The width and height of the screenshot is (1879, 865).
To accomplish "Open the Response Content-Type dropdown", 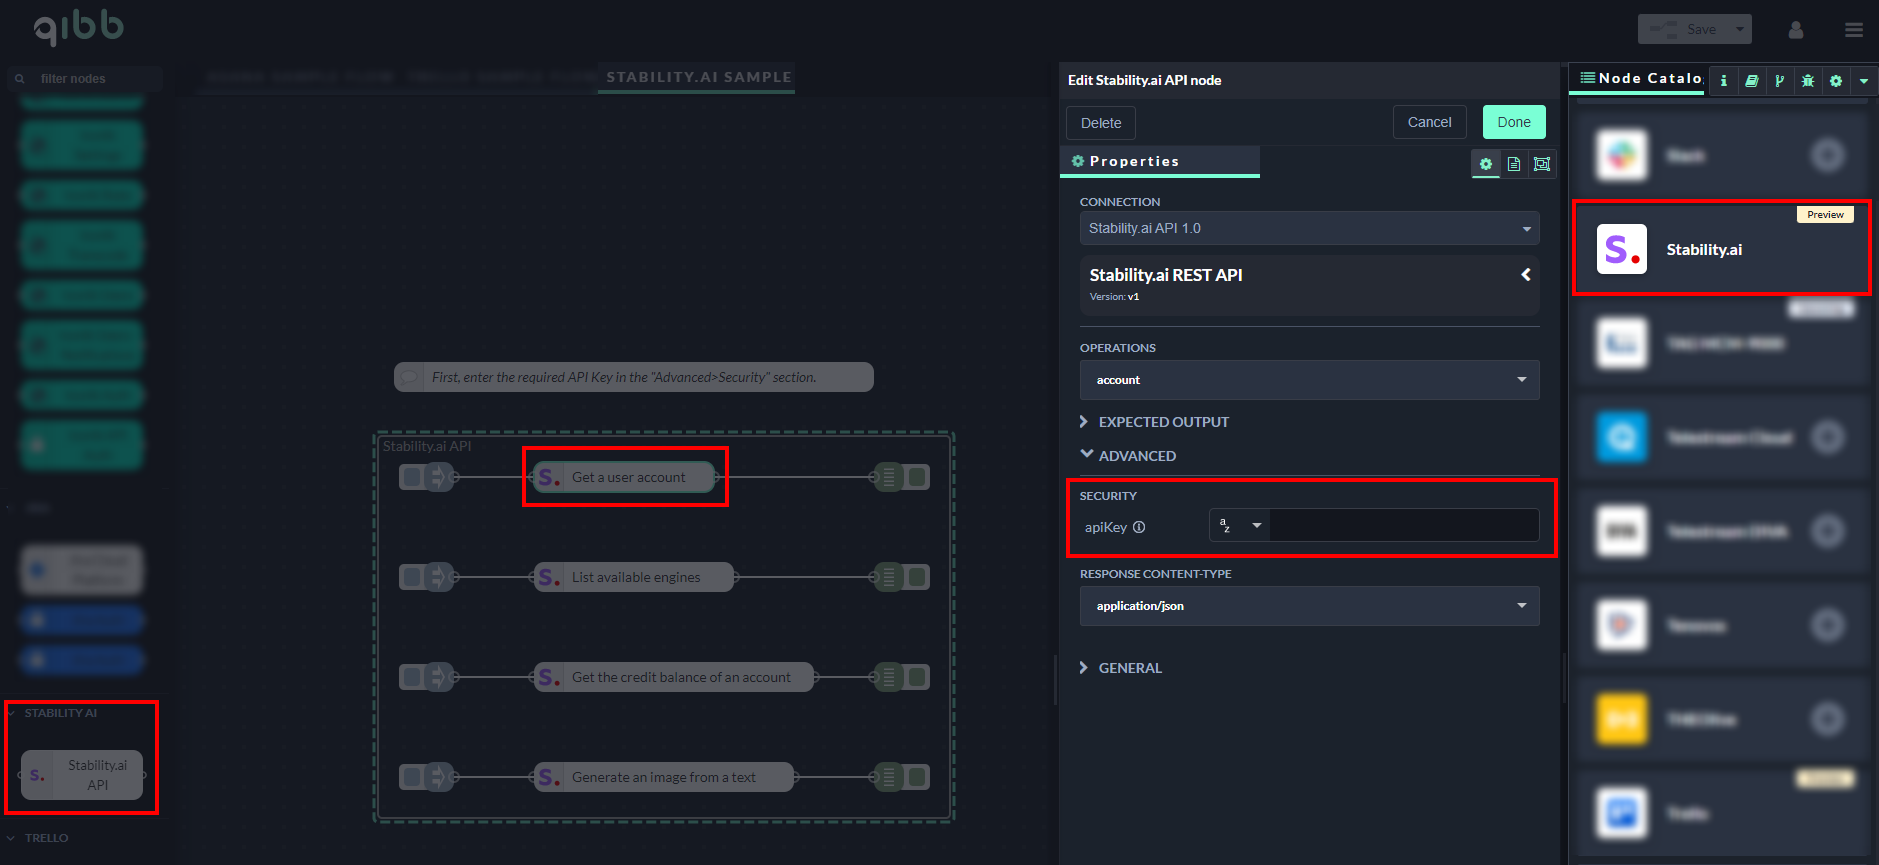I will [1309, 606].
